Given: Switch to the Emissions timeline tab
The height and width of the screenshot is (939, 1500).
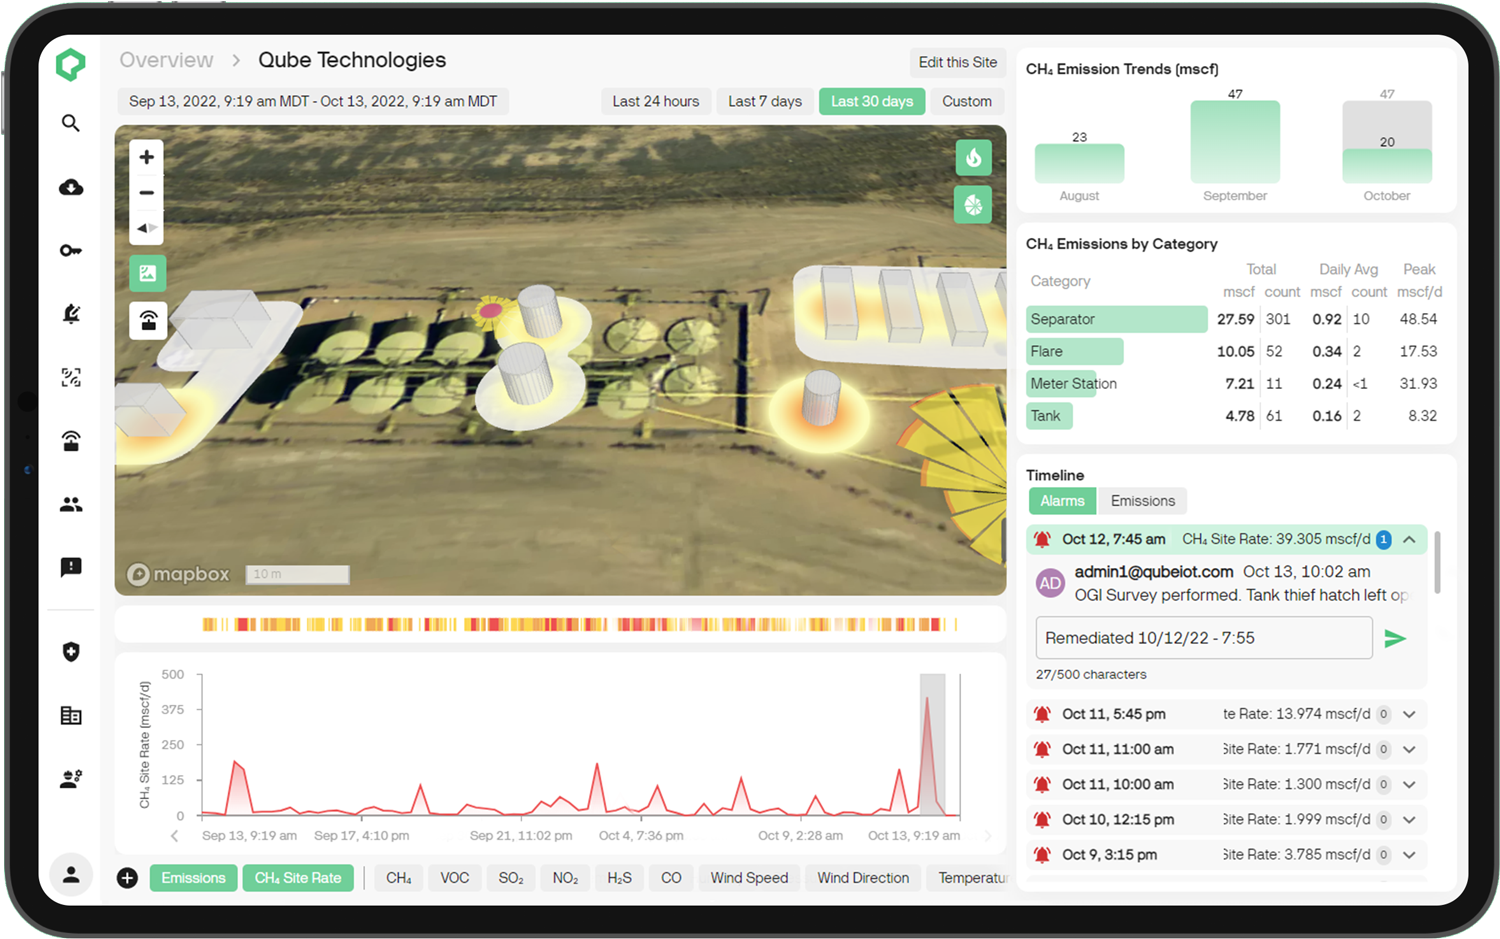Looking at the screenshot, I should click(x=1142, y=500).
